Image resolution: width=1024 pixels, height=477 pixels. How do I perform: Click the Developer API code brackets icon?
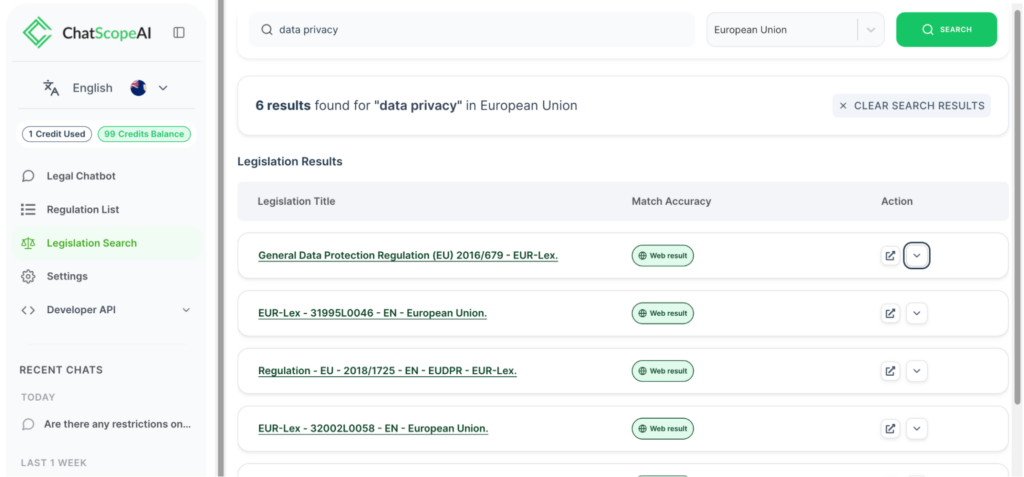[x=28, y=310]
